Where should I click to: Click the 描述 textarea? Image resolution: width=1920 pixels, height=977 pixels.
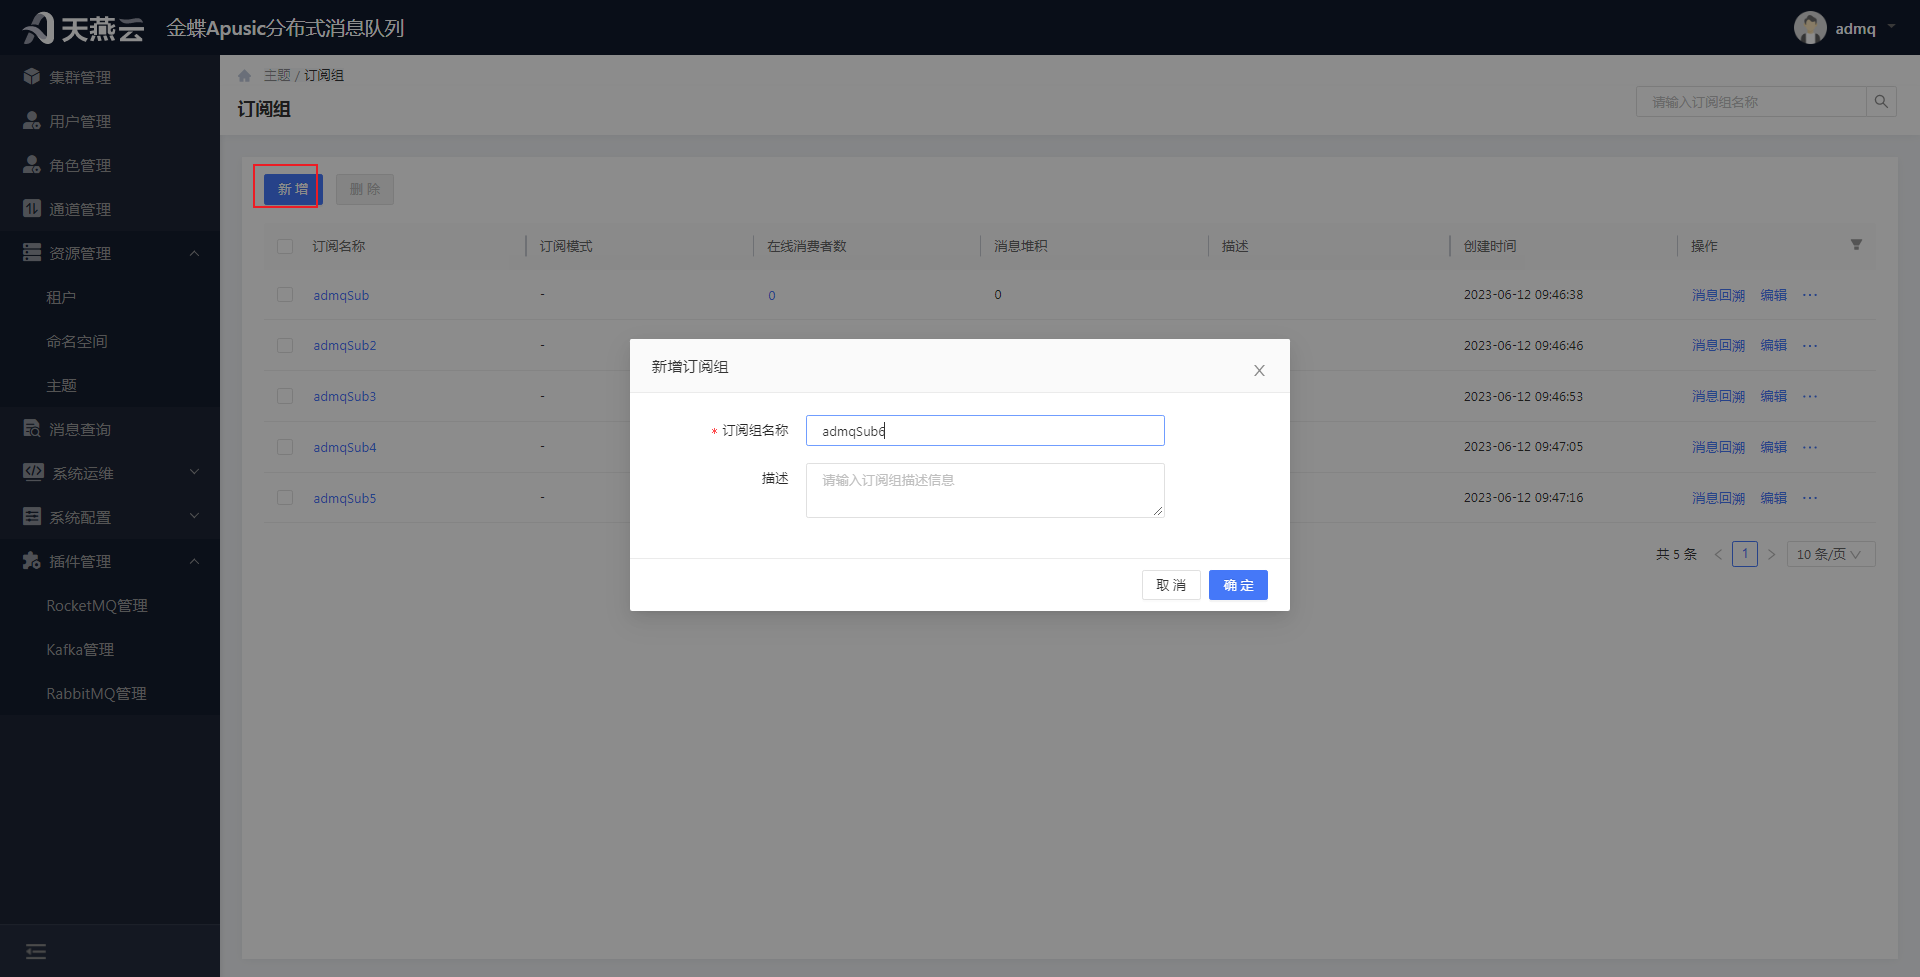(x=985, y=490)
